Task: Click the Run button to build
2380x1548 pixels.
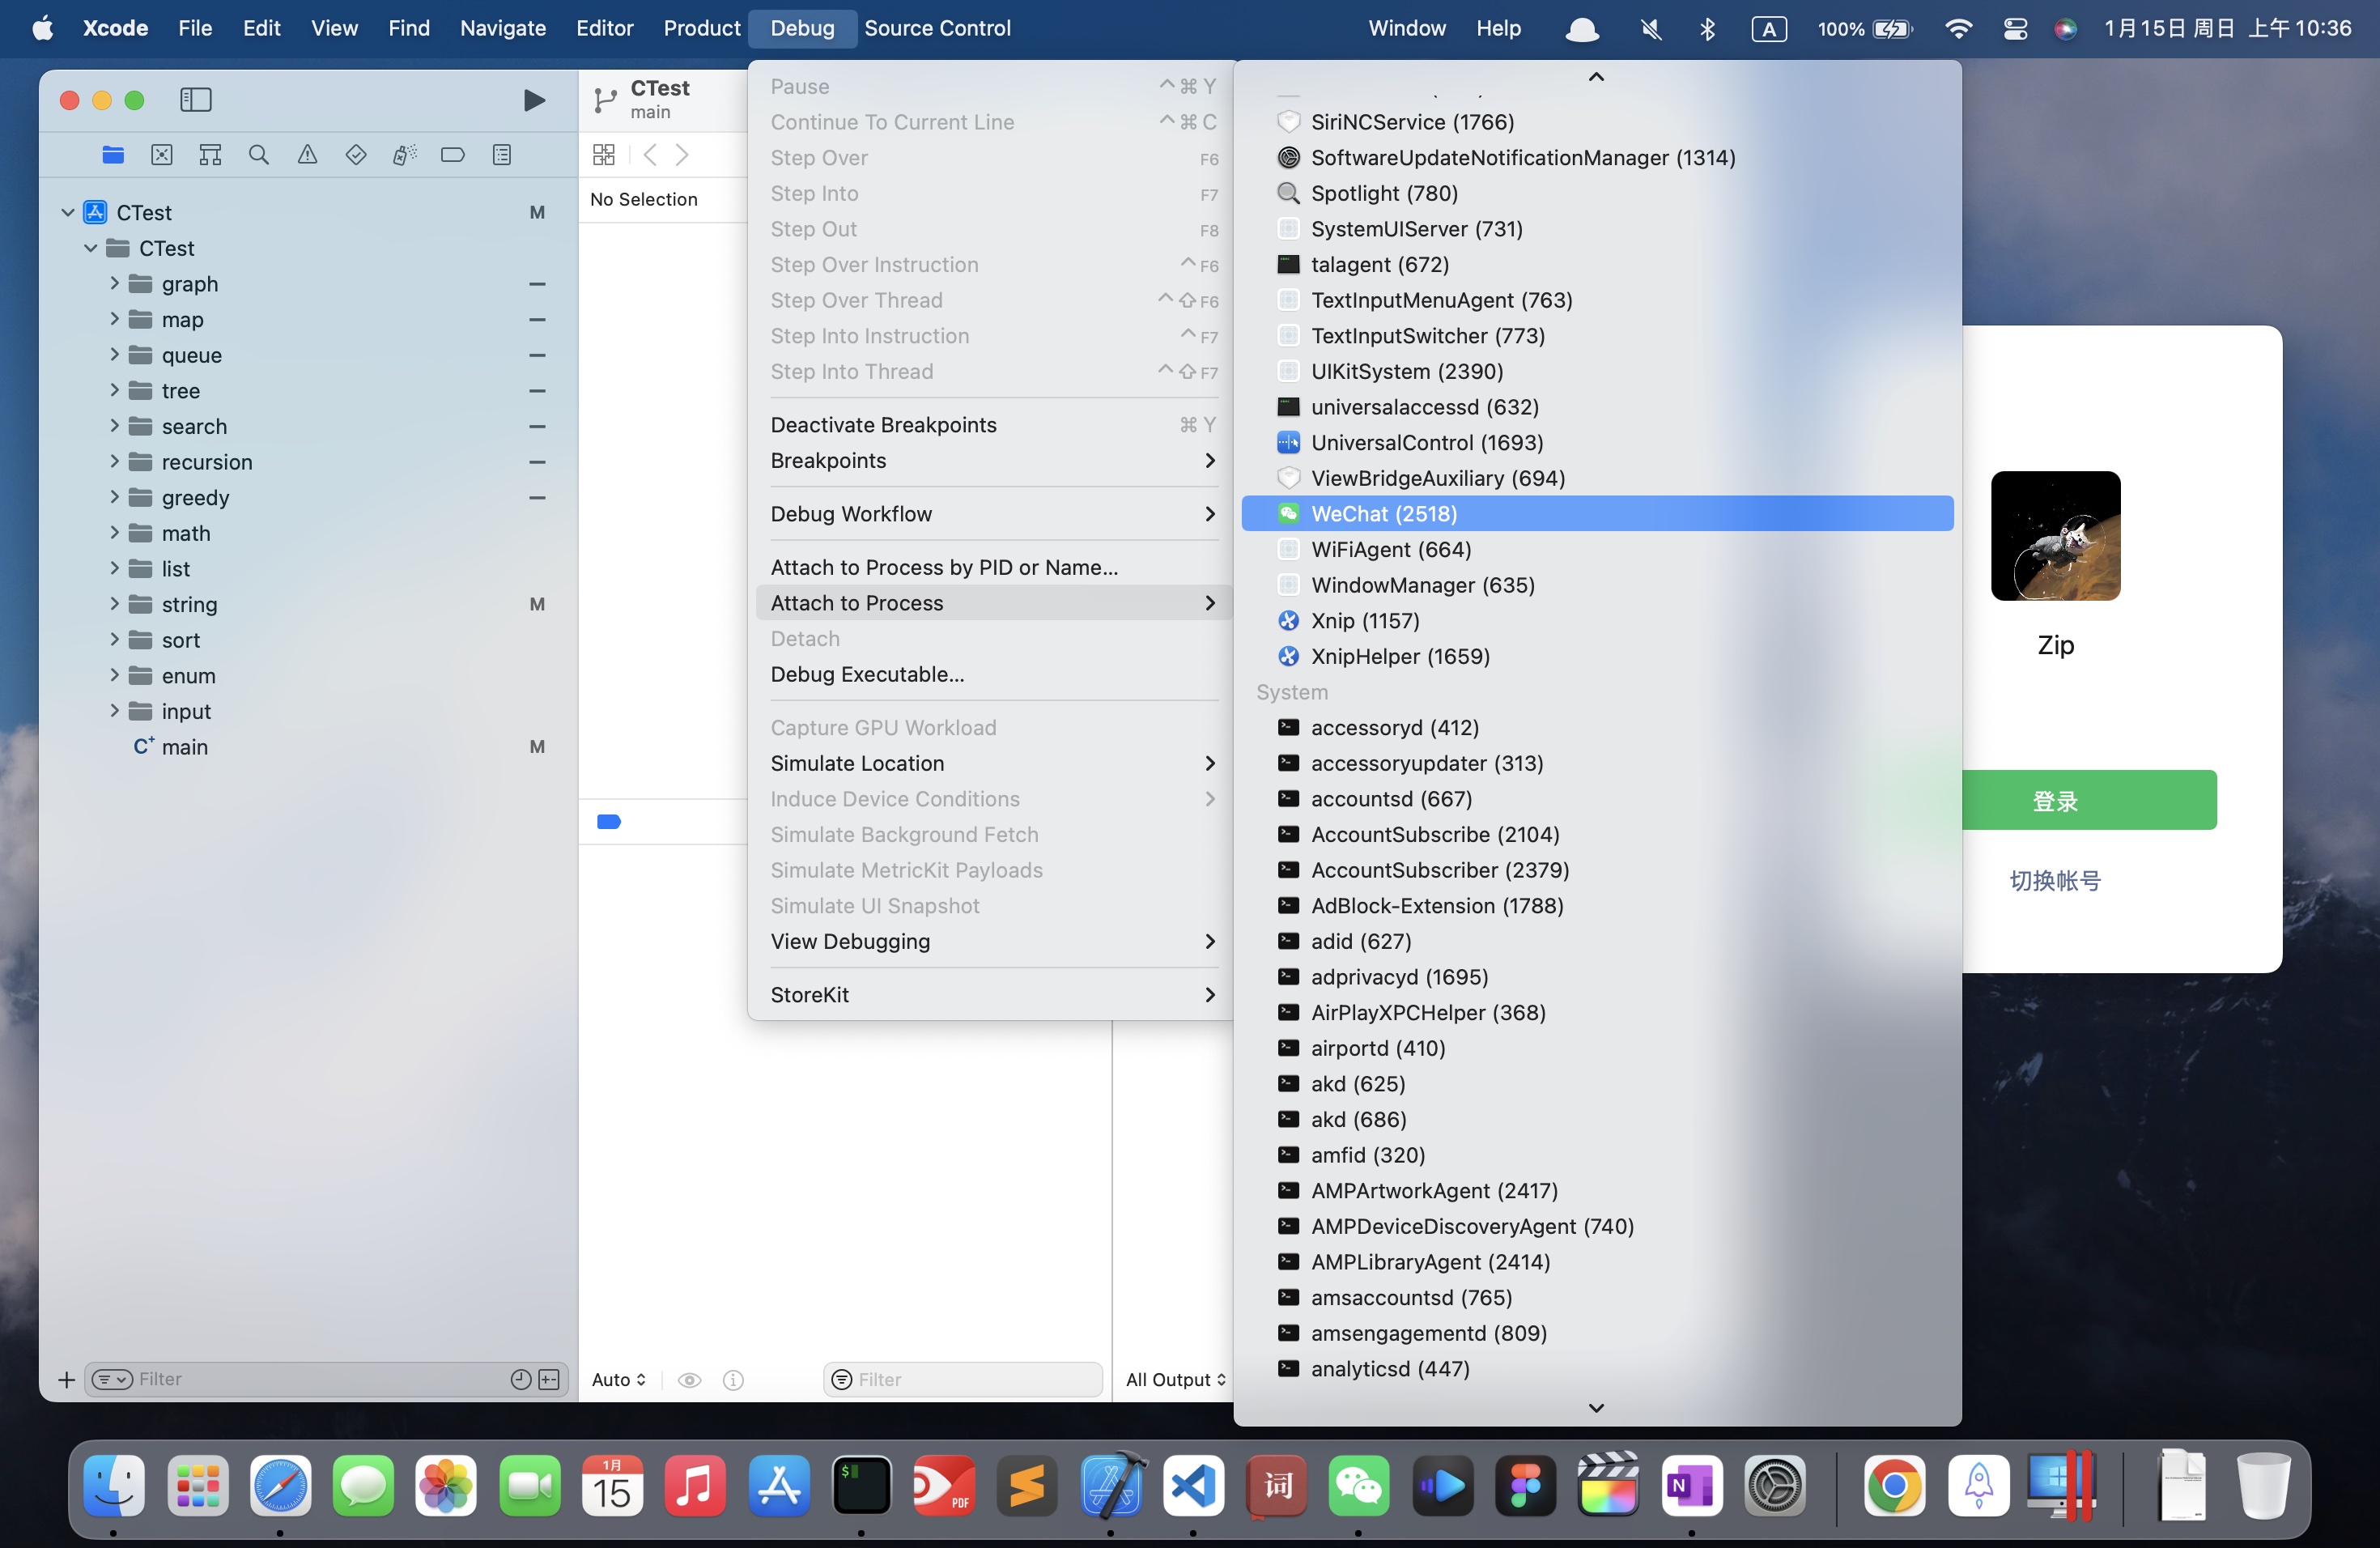Action: tap(533, 99)
